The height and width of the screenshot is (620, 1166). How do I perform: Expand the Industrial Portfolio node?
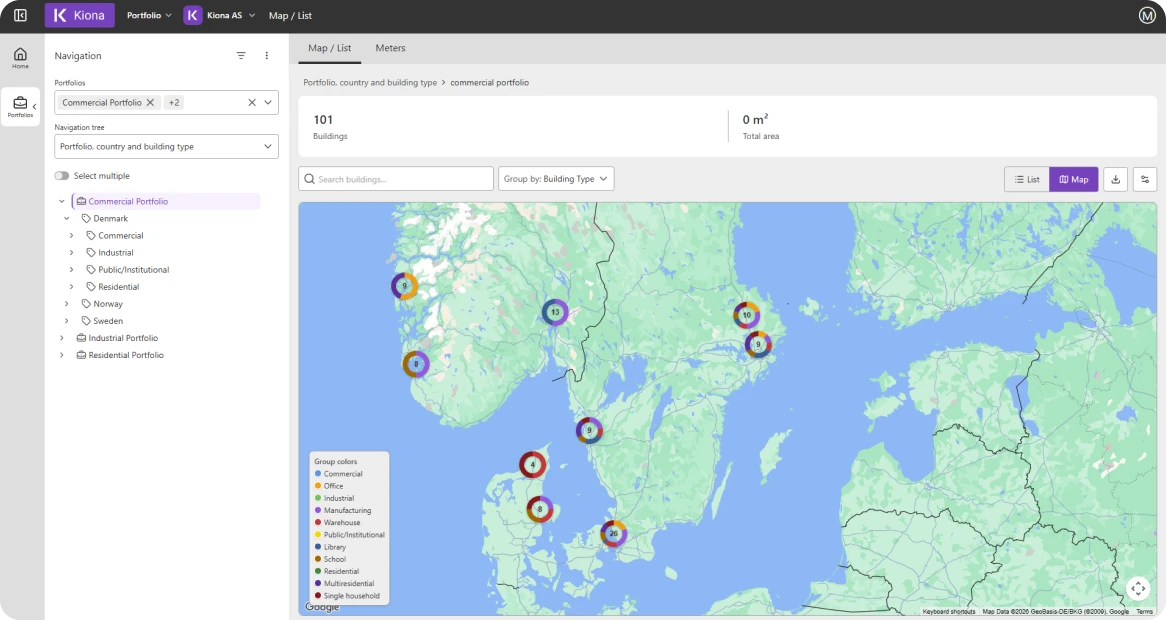click(x=62, y=338)
